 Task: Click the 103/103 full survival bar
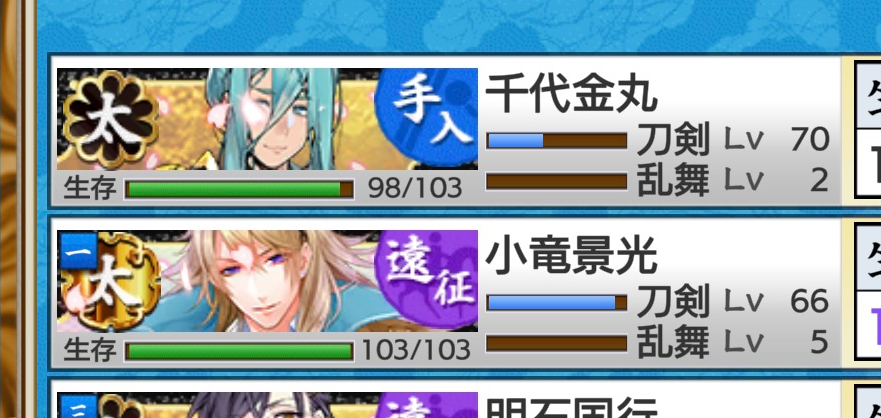[x=239, y=351]
